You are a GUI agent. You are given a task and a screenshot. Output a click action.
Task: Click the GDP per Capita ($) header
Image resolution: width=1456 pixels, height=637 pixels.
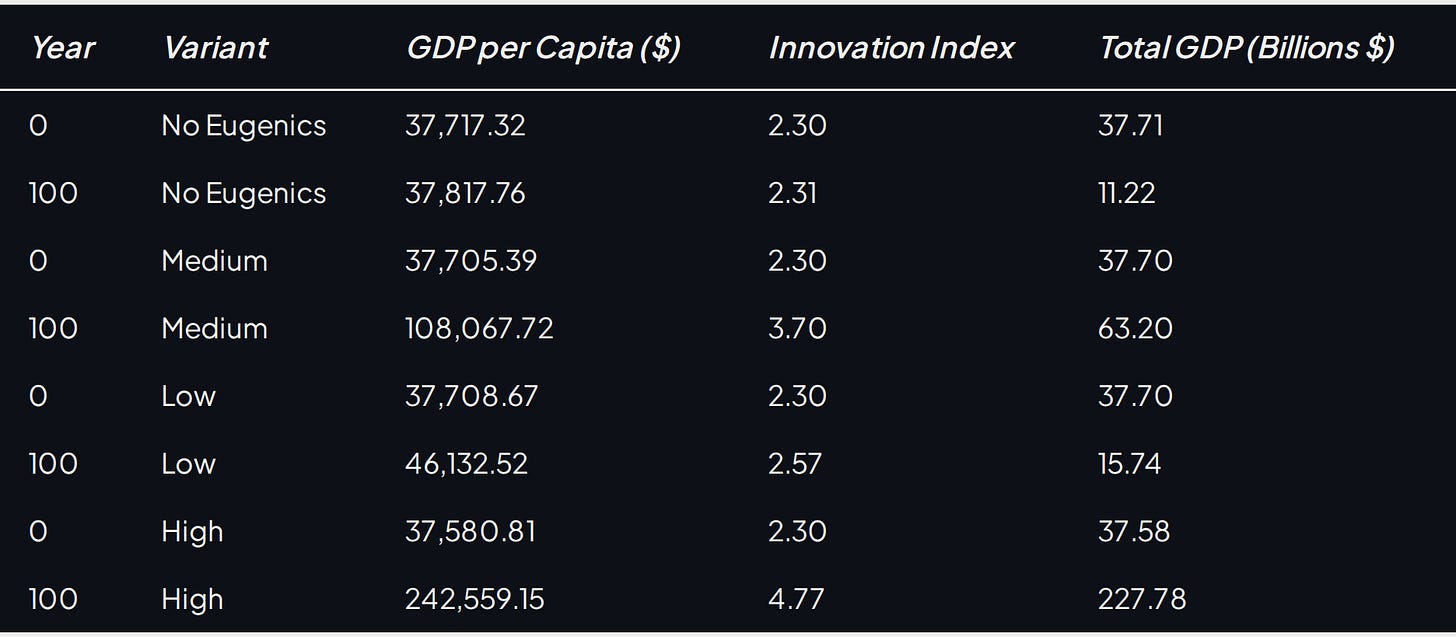tap(543, 48)
